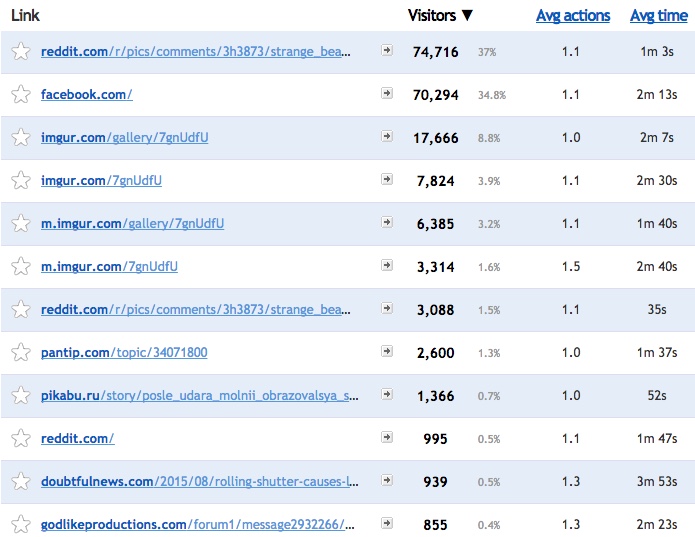Open the reddit.com/r/pics link with 1.5% share

click(x=195, y=310)
